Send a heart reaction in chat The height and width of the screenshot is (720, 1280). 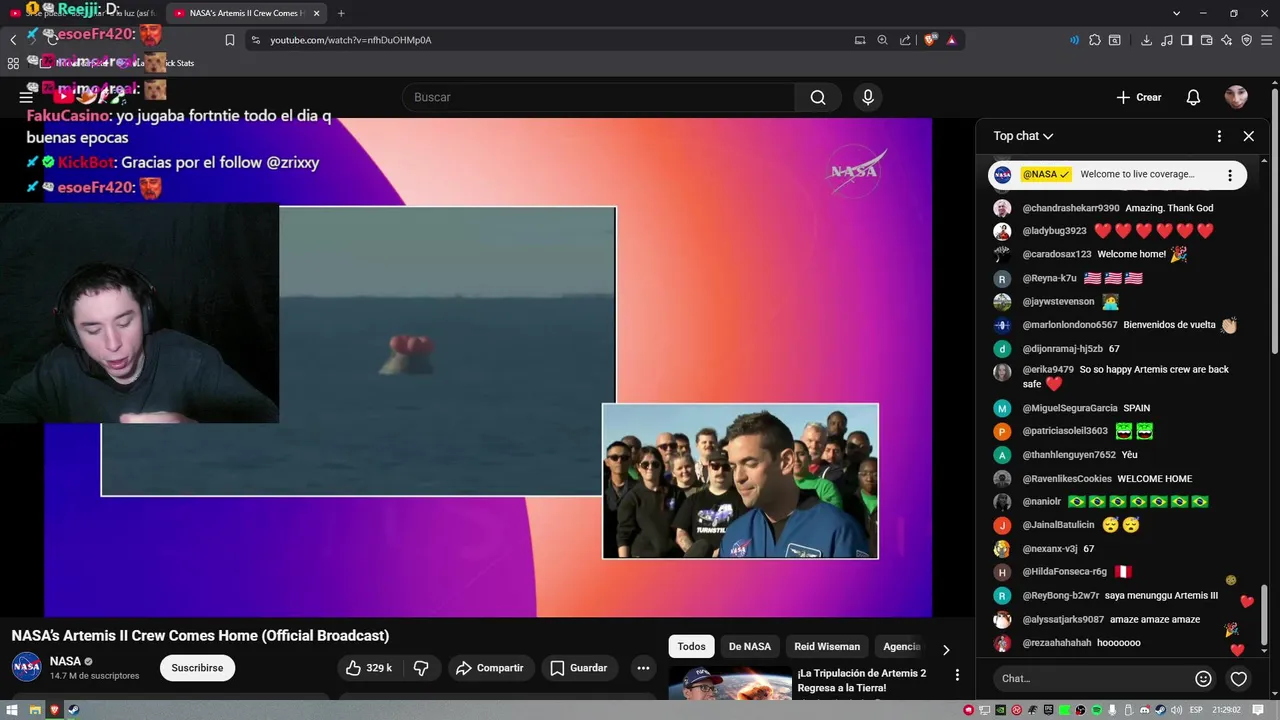pos(1239,679)
